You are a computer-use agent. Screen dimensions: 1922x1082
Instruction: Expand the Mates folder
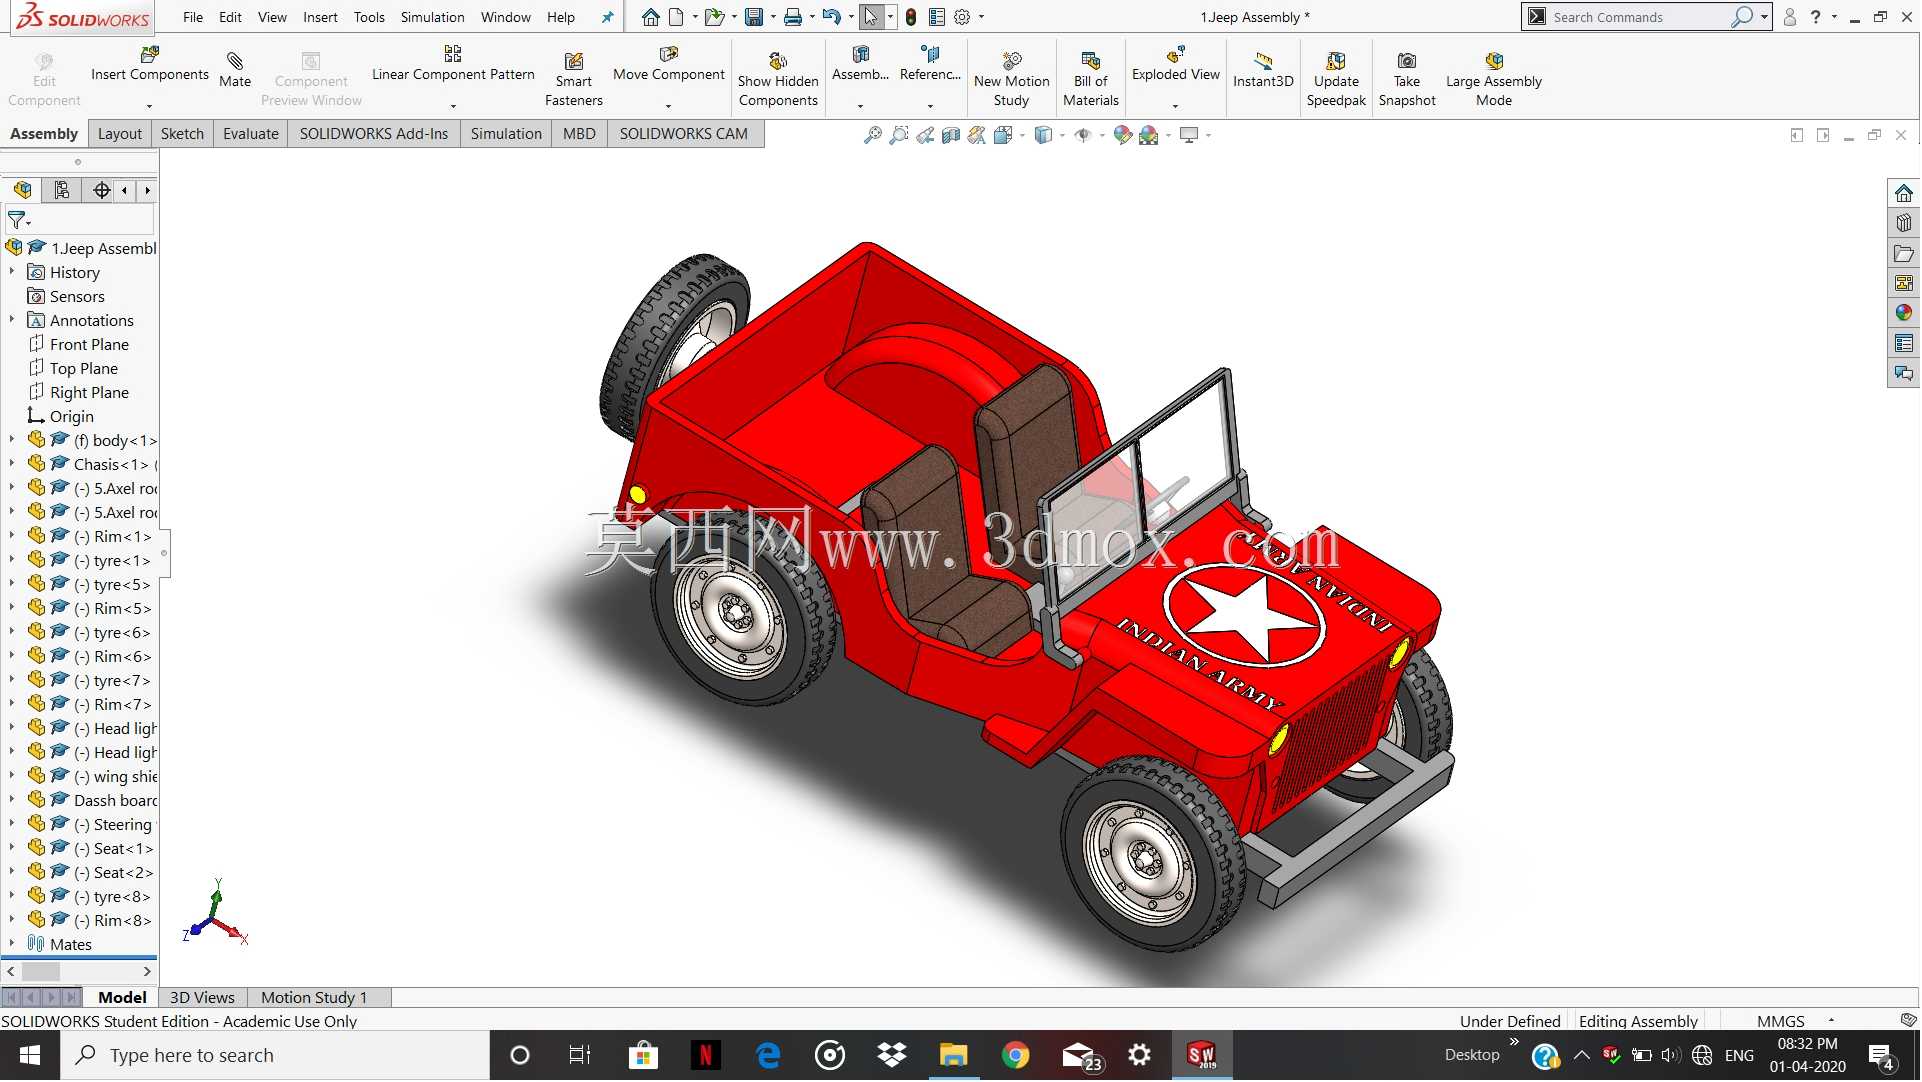[12, 944]
